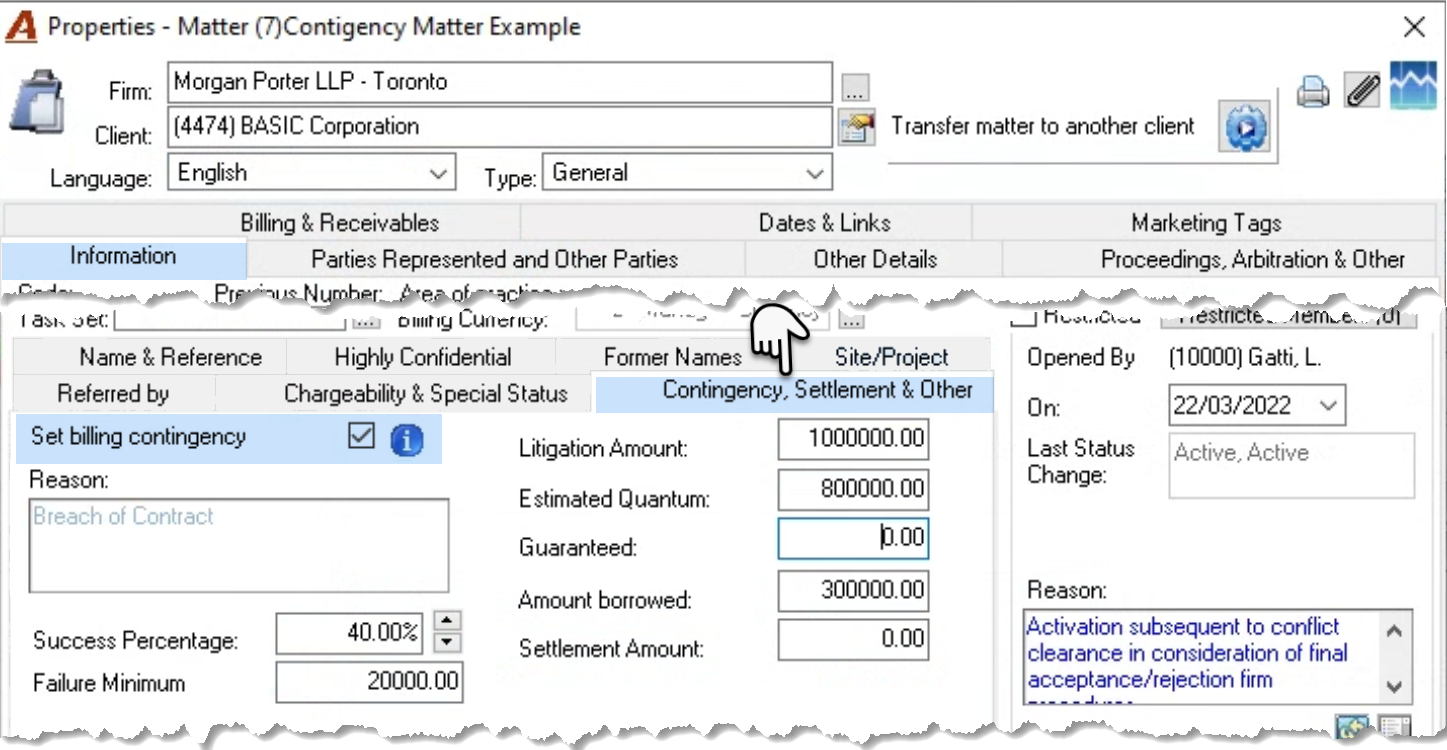Close the Properties window
The height and width of the screenshot is (750, 1447).
tap(1414, 27)
